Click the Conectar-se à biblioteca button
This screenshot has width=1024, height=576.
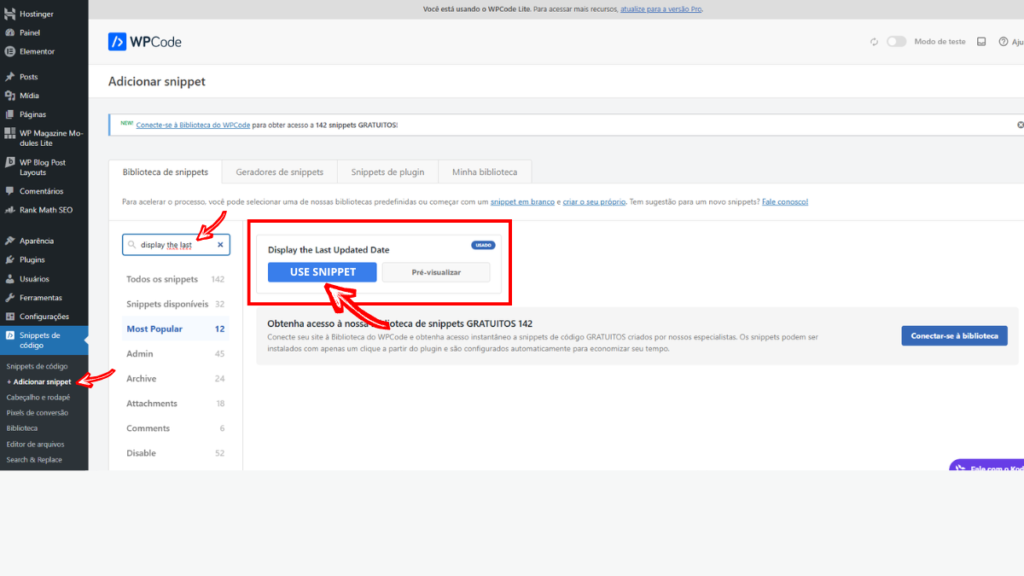pos(953,336)
